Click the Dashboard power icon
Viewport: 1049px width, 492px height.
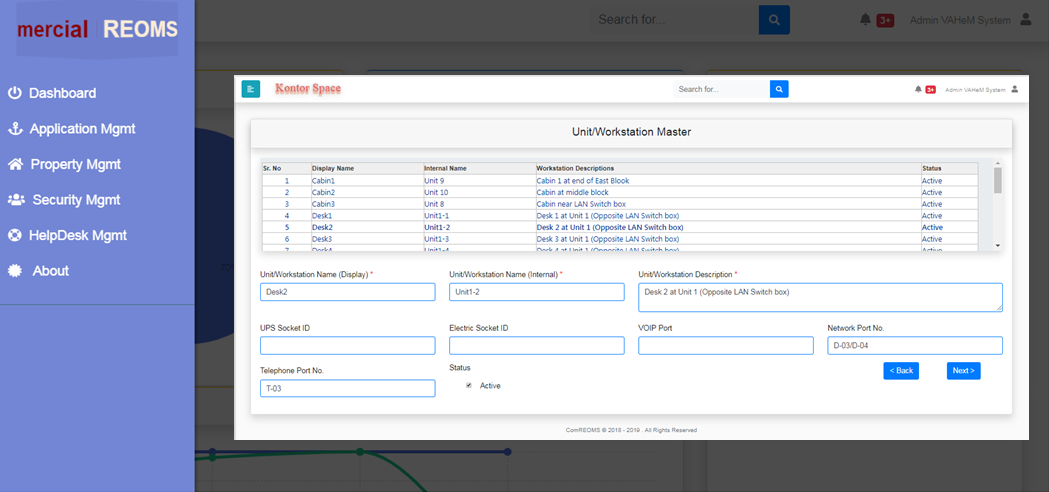pos(15,93)
